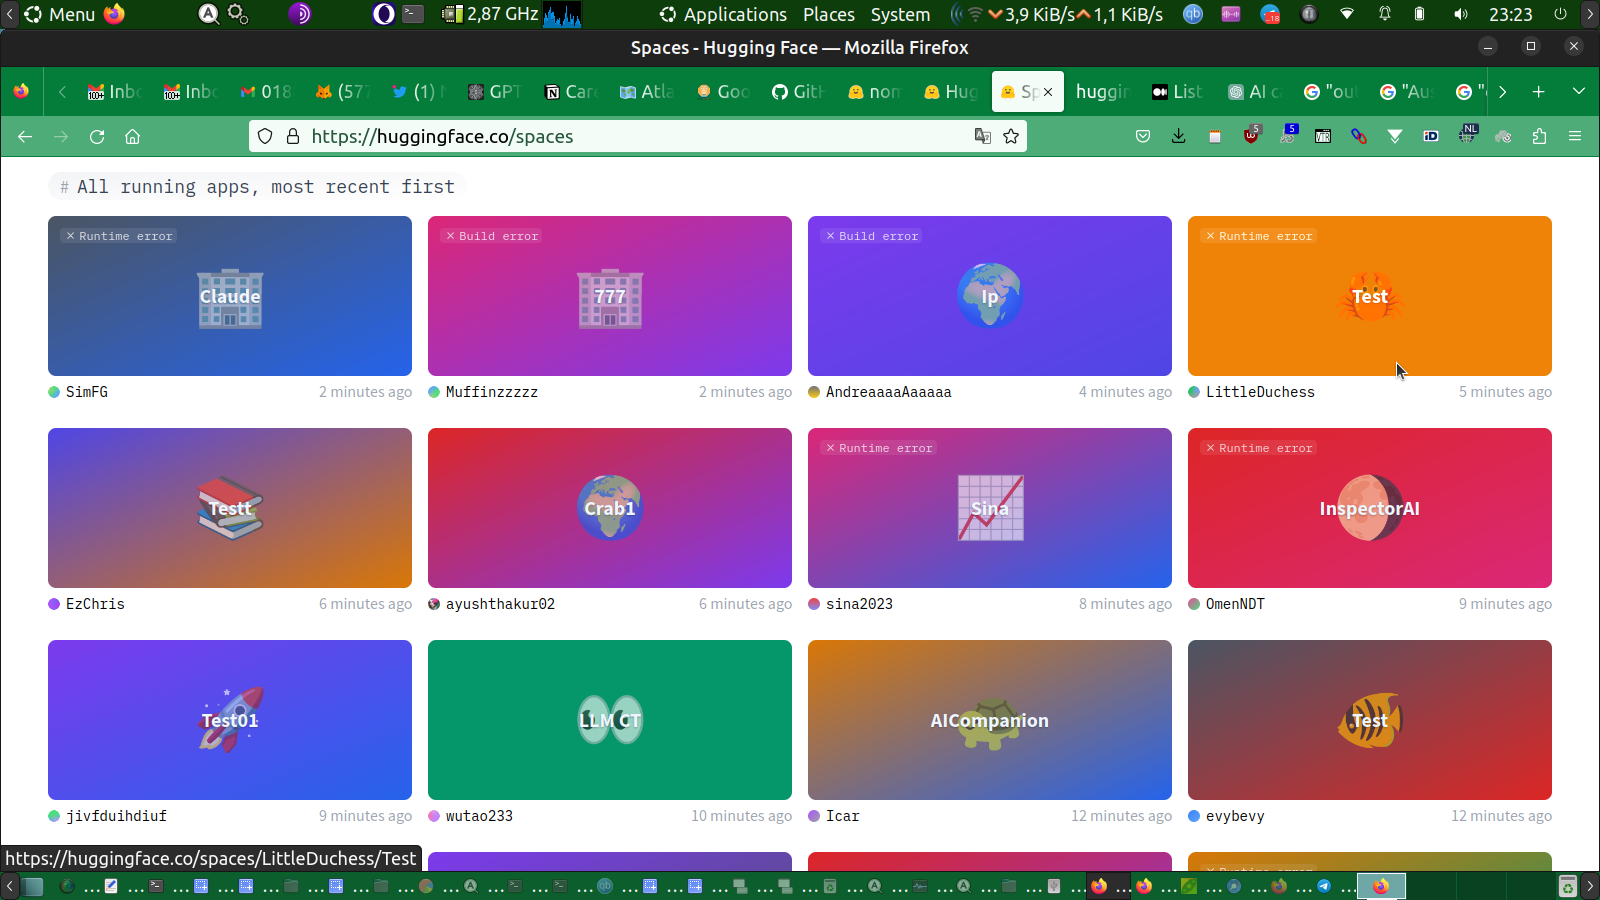Go back to the previous page
Screen dimensions: 1600x900
tap(25, 136)
